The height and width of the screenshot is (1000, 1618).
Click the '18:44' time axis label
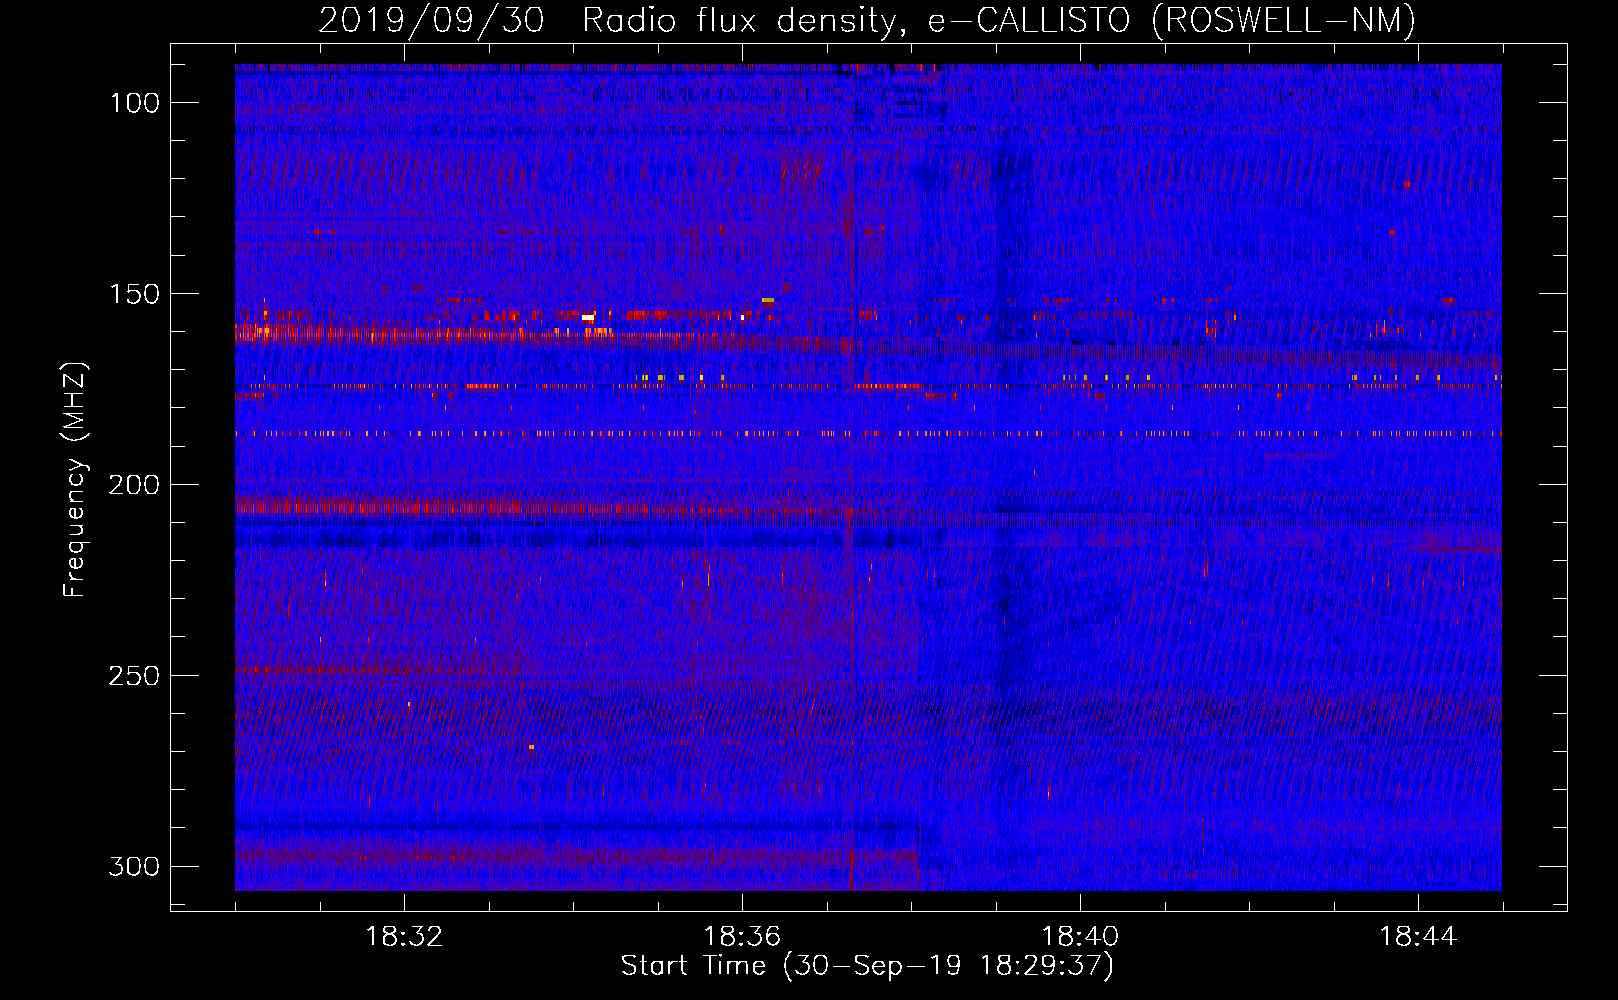[x=1418, y=937]
